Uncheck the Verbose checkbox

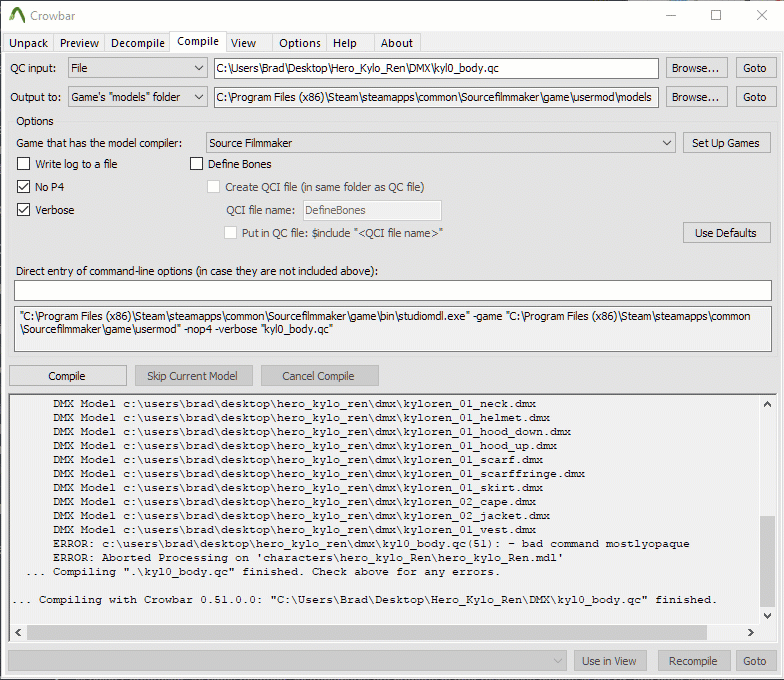click(x=24, y=210)
